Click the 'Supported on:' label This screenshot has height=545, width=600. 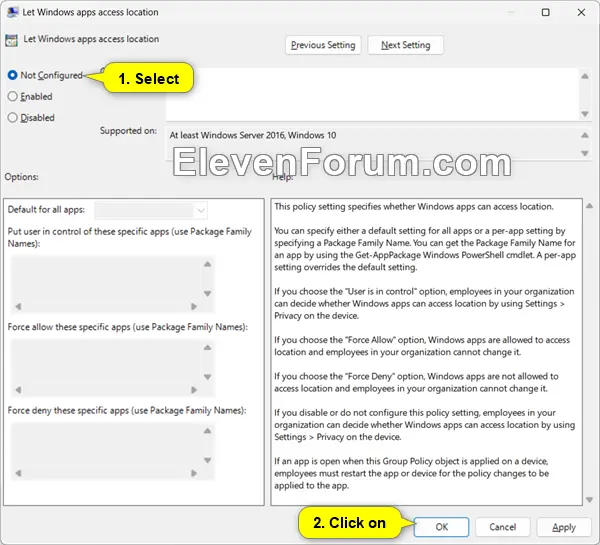128,131
